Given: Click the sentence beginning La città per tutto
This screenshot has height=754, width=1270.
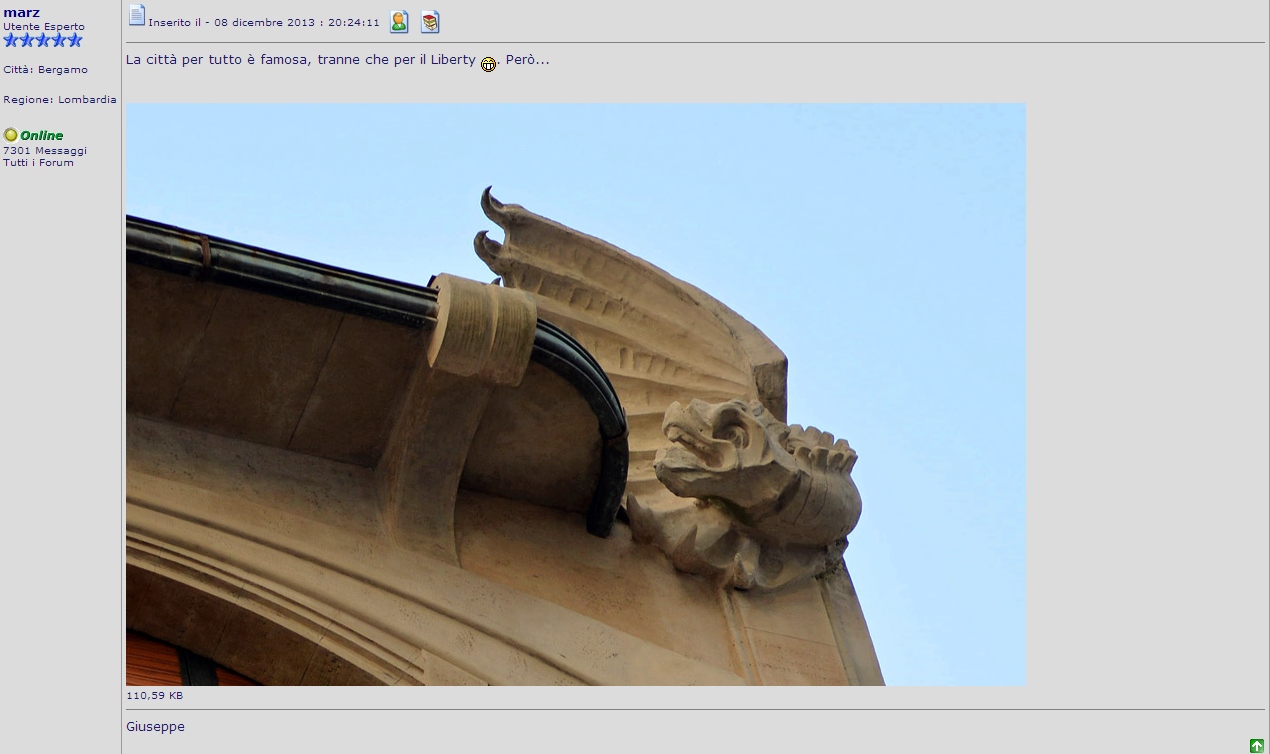Looking at the screenshot, I should pos(300,60).
